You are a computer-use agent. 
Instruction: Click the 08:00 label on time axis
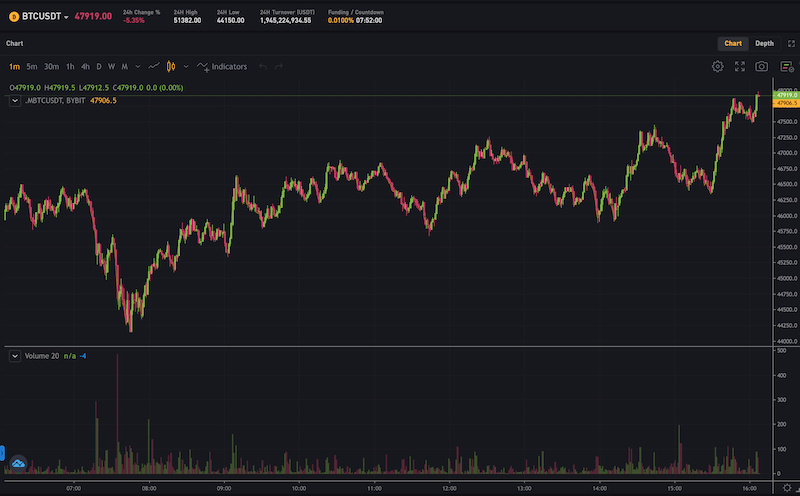pos(149,488)
